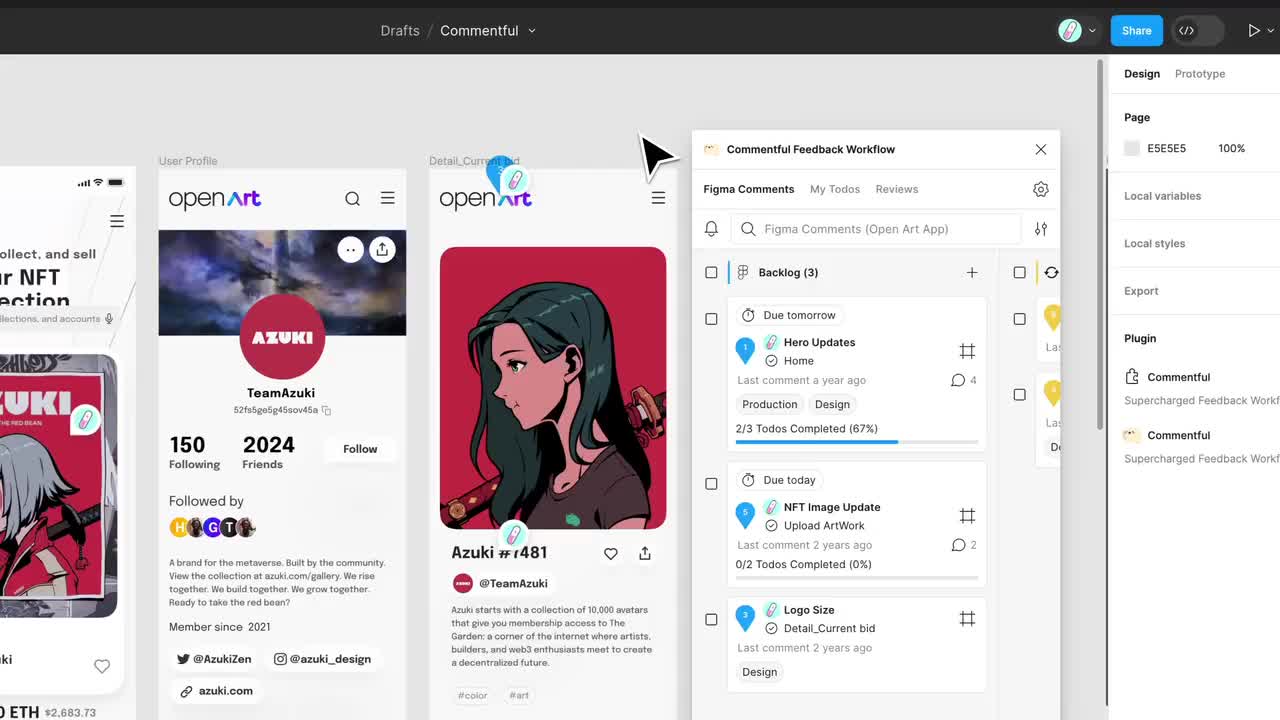Click the Production tag on Hero Updates

[x=769, y=404]
